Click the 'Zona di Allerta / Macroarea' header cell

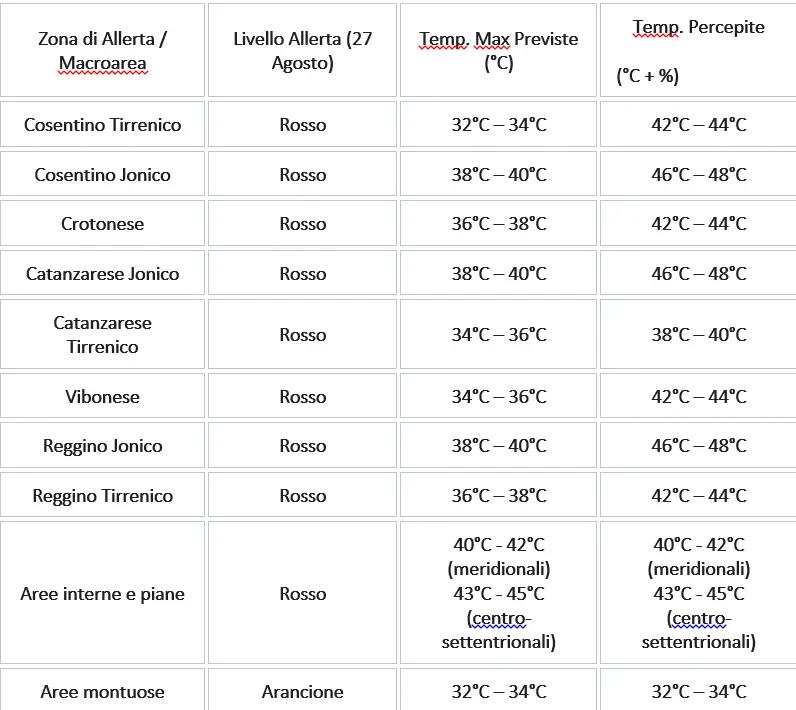click(102, 50)
